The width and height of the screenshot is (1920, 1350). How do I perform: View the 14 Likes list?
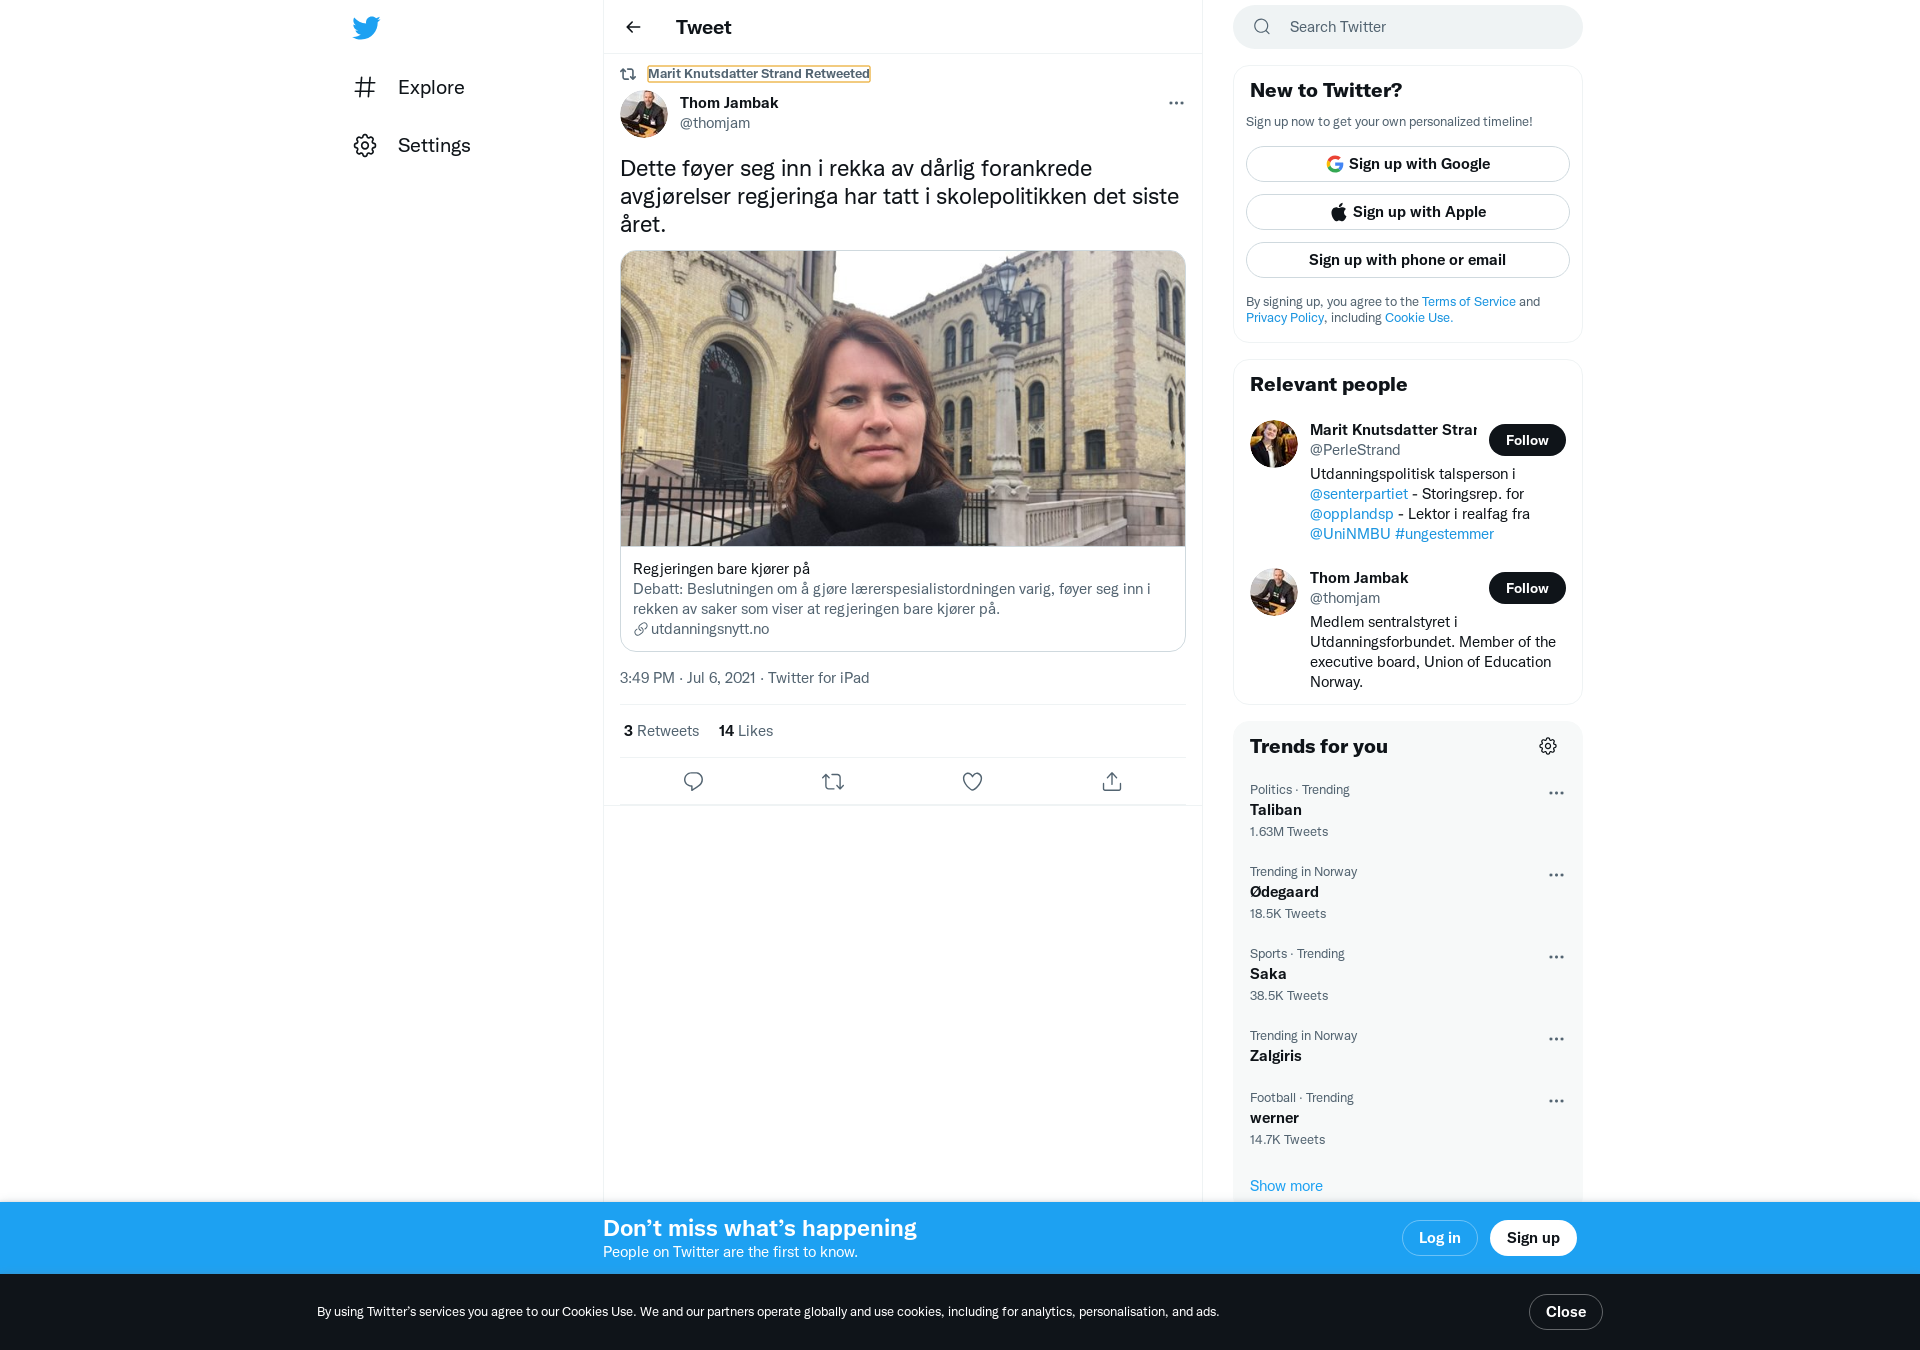(x=746, y=731)
